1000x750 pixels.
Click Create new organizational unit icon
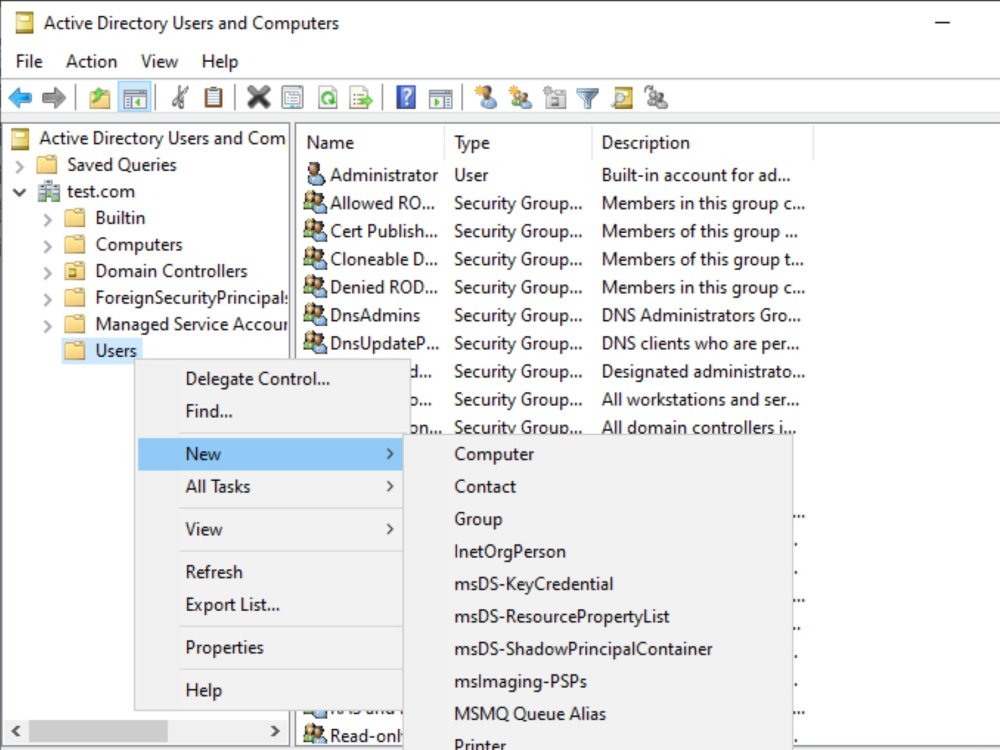tap(554, 98)
